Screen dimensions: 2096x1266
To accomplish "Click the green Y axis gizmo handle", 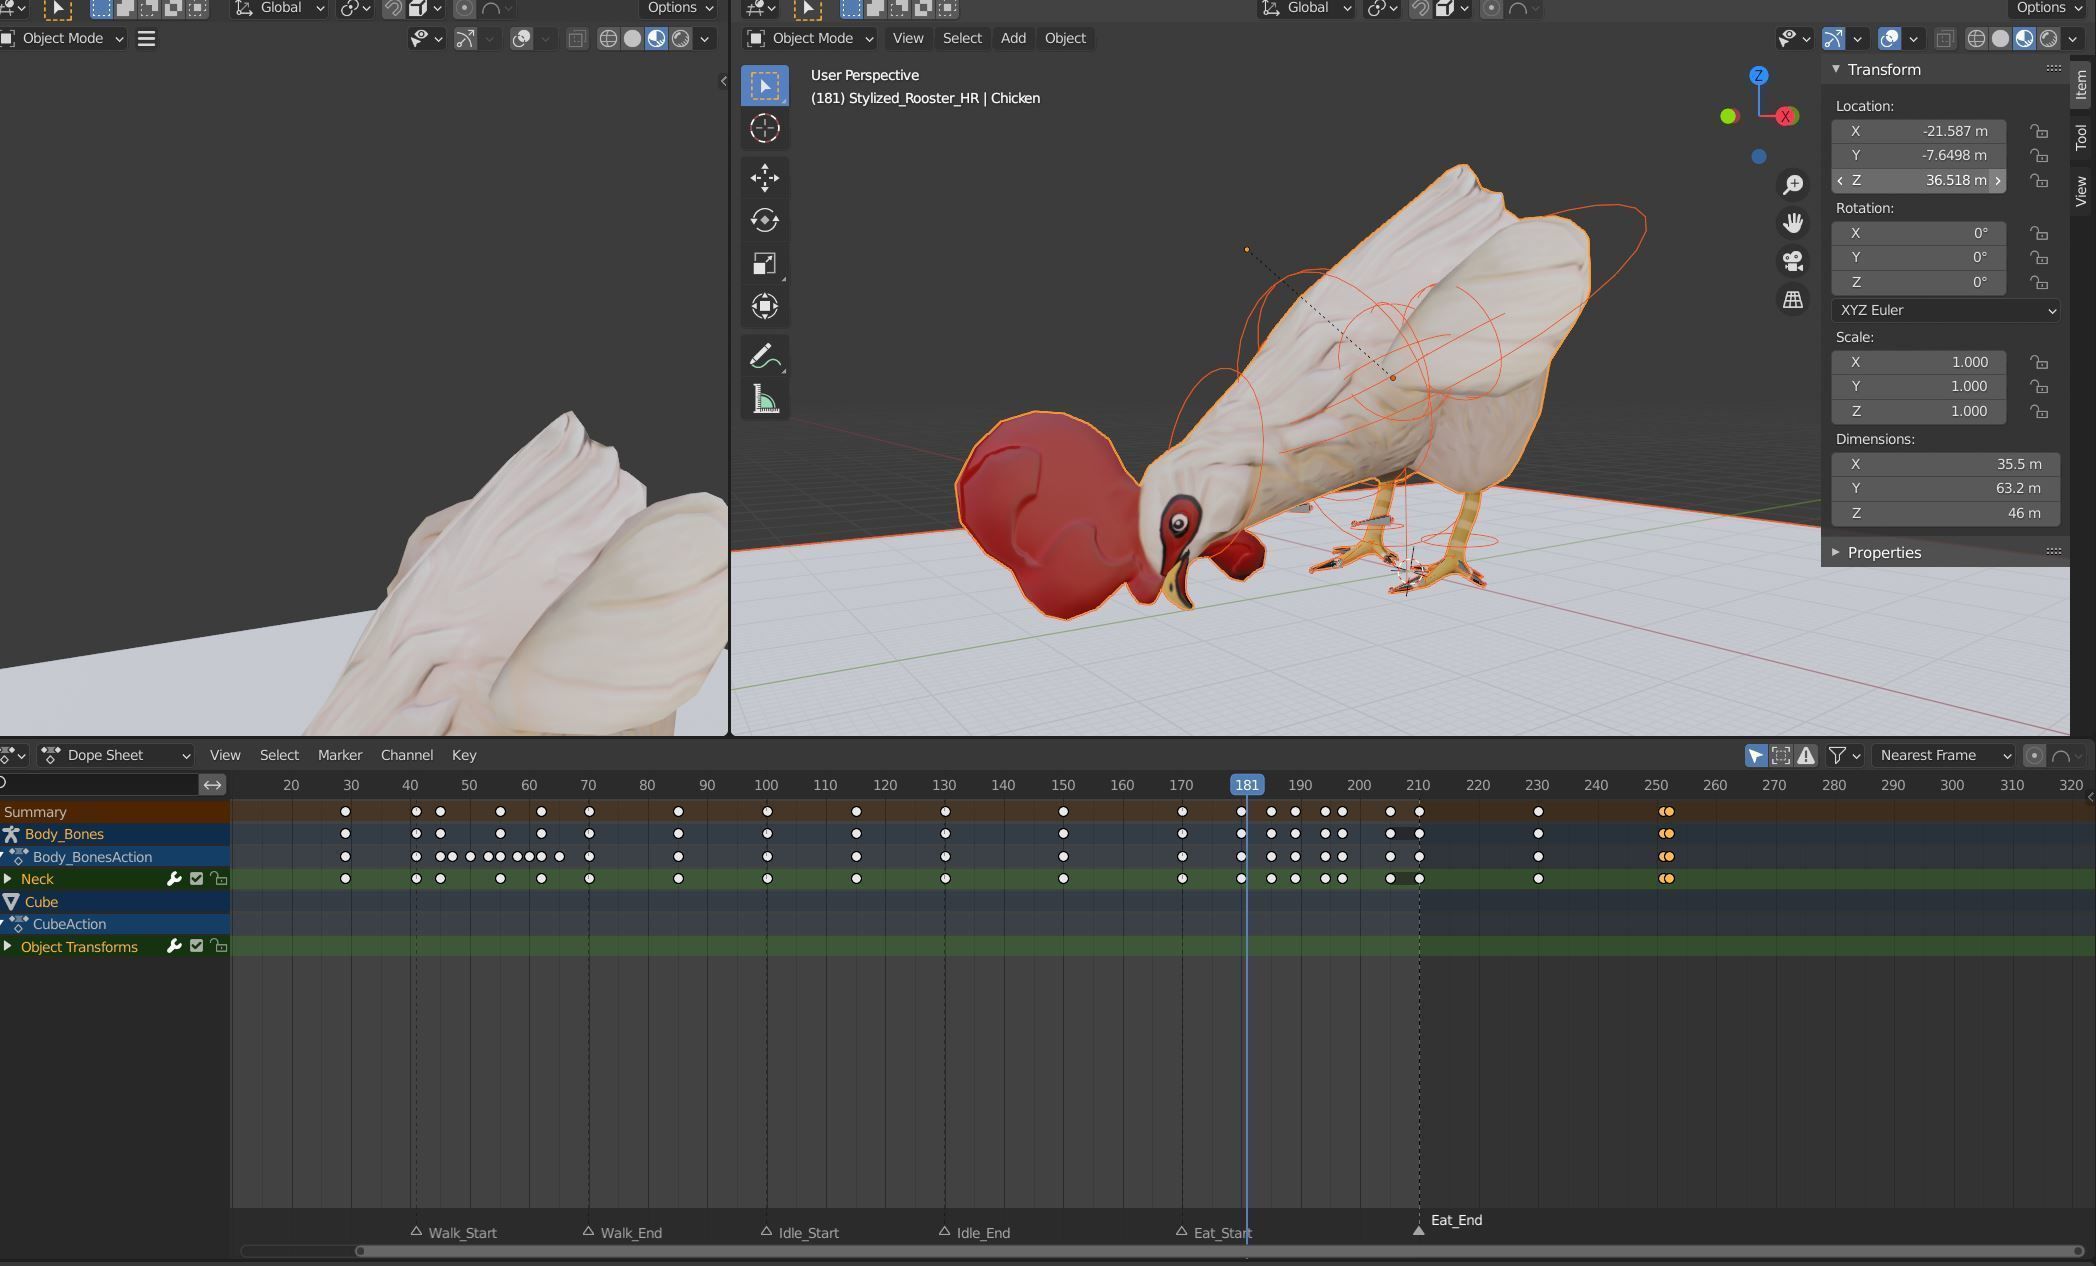I will tap(1728, 116).
